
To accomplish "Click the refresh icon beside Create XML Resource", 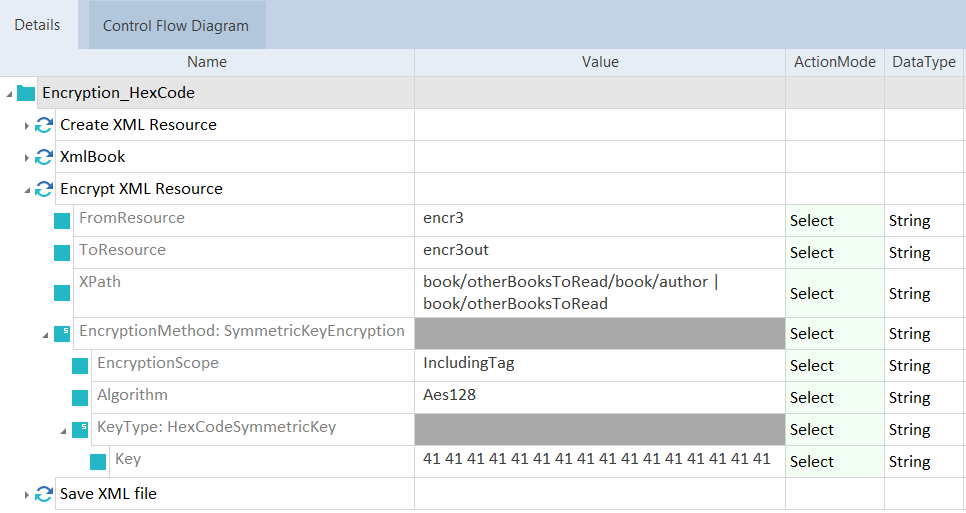I will [x=44, y=125].
